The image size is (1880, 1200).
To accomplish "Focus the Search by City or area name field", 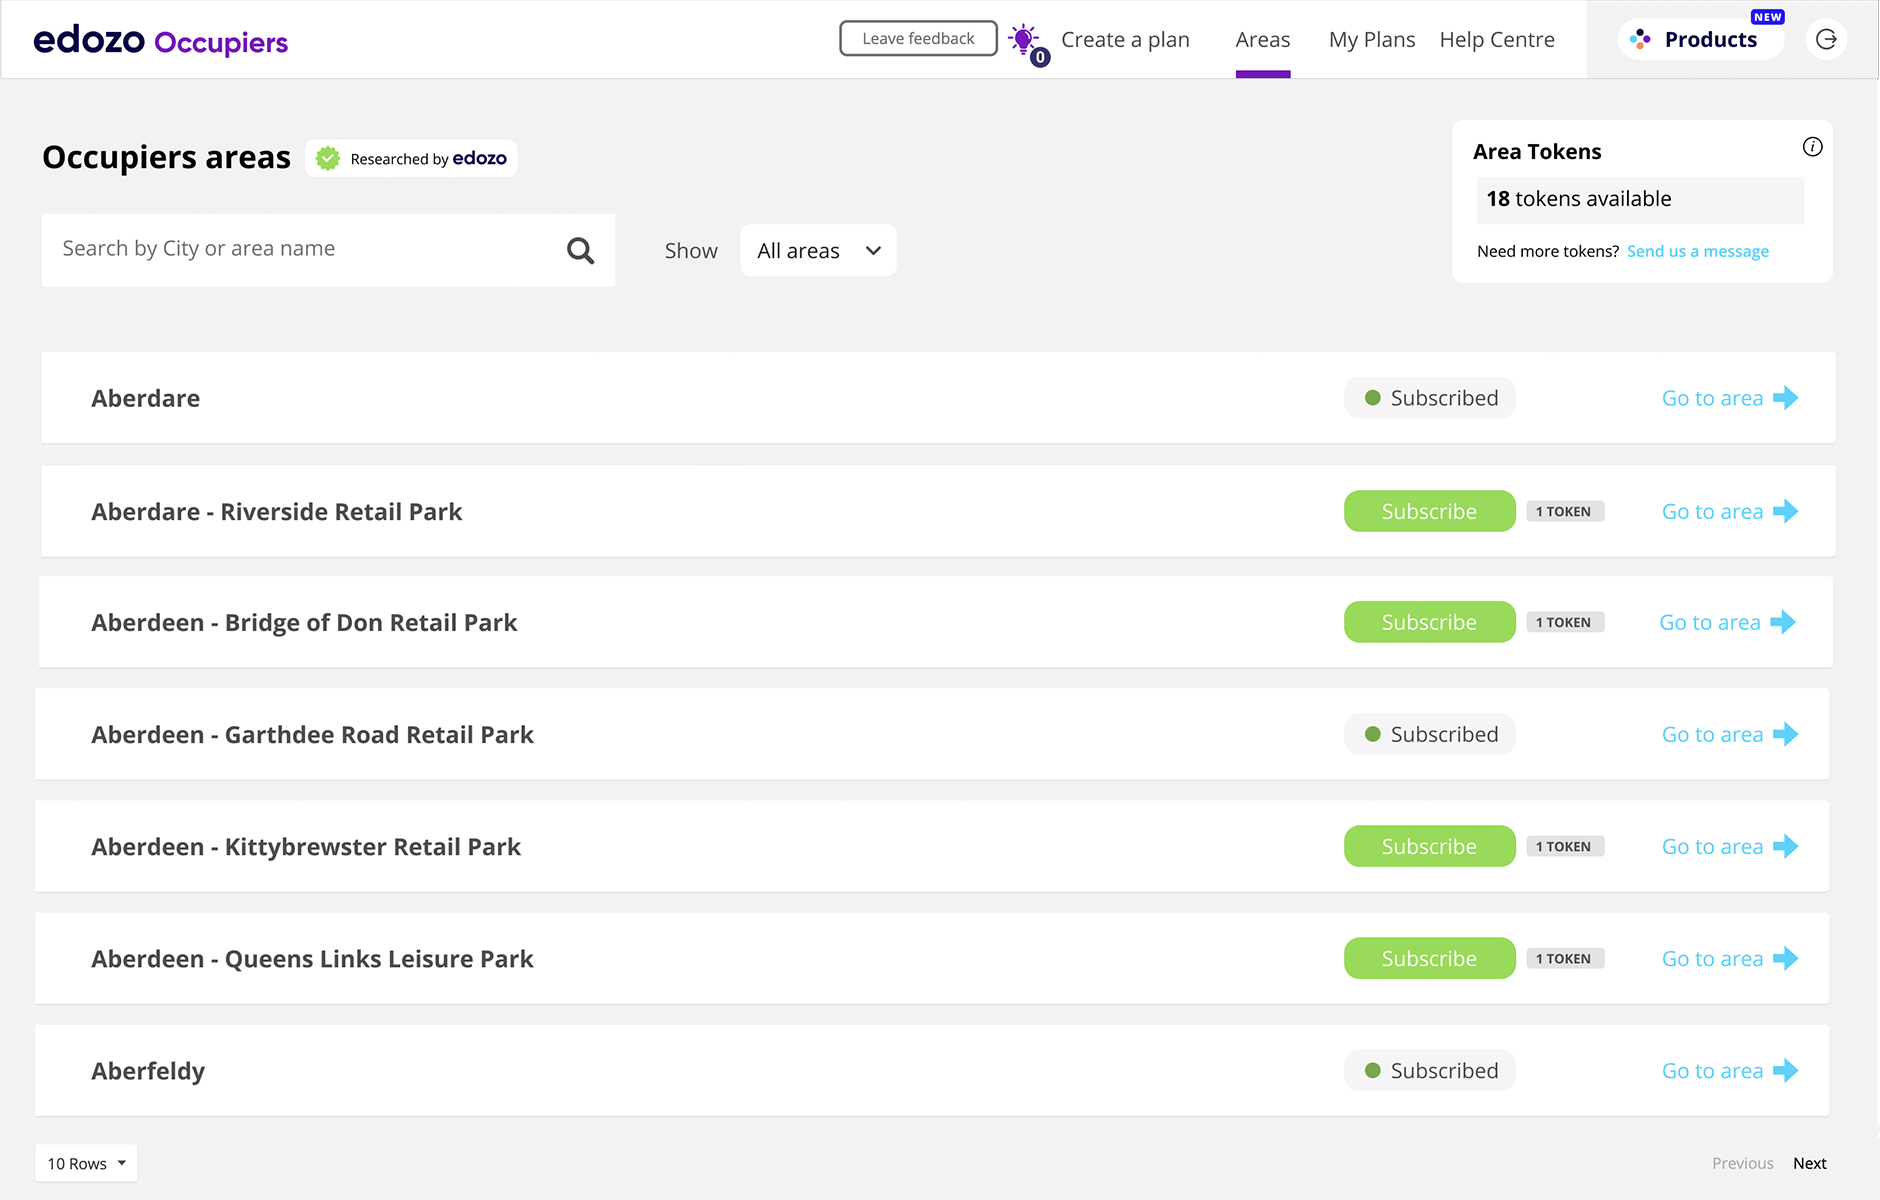I will pyautogui.click(x=328, y=250).
